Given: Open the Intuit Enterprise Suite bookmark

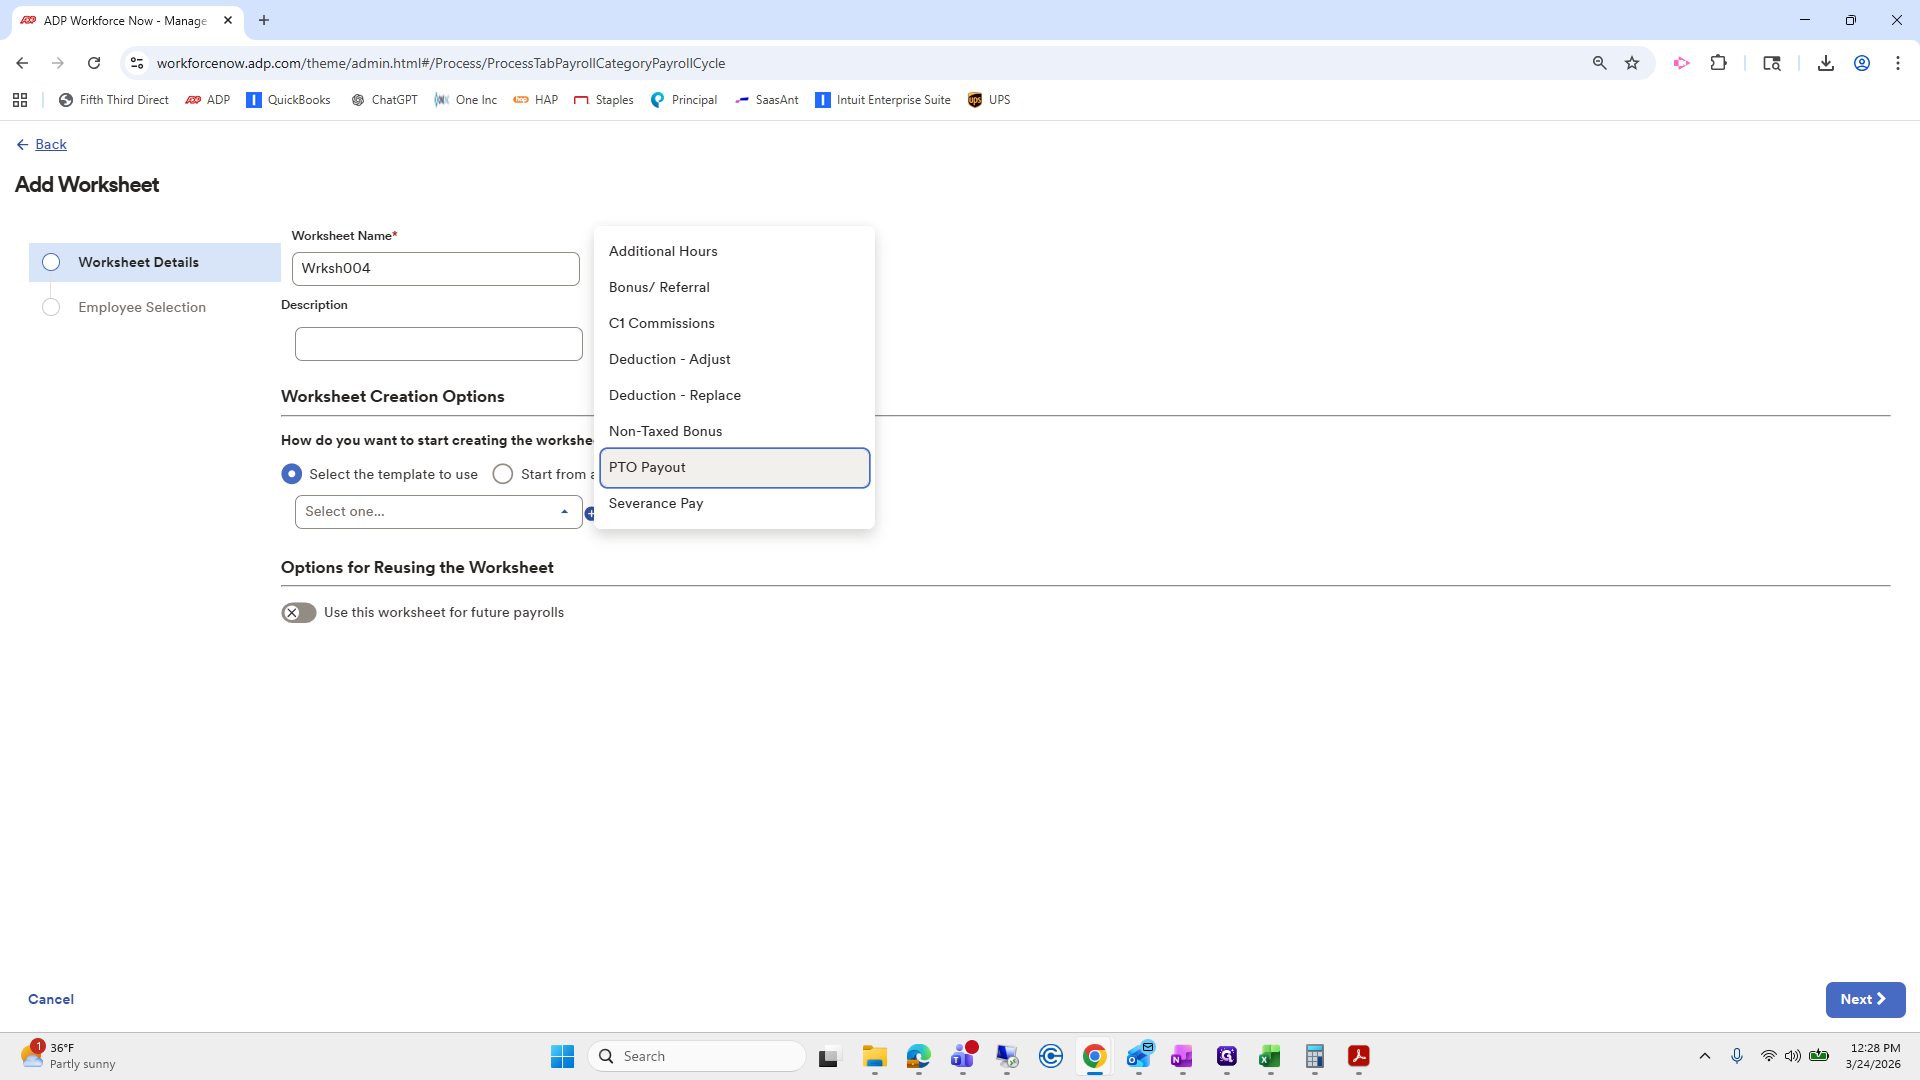Looking at the screenshot, I should pyautogui.click(x=883, y=99).
